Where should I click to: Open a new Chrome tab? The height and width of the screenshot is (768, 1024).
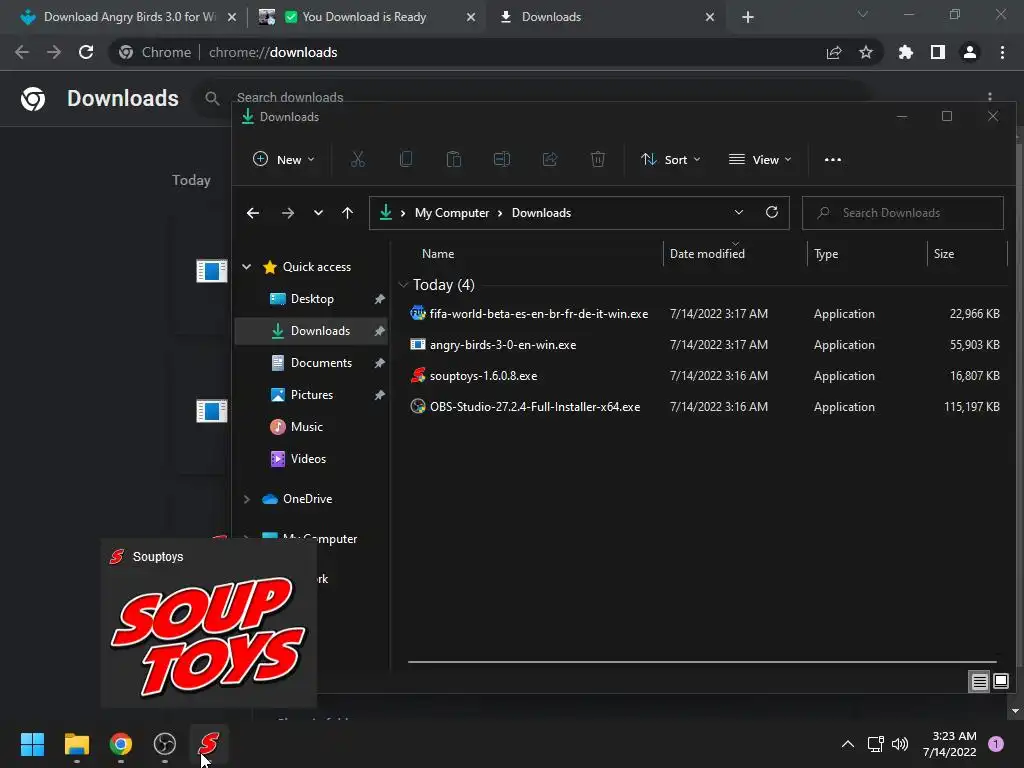tap(748, 17)
